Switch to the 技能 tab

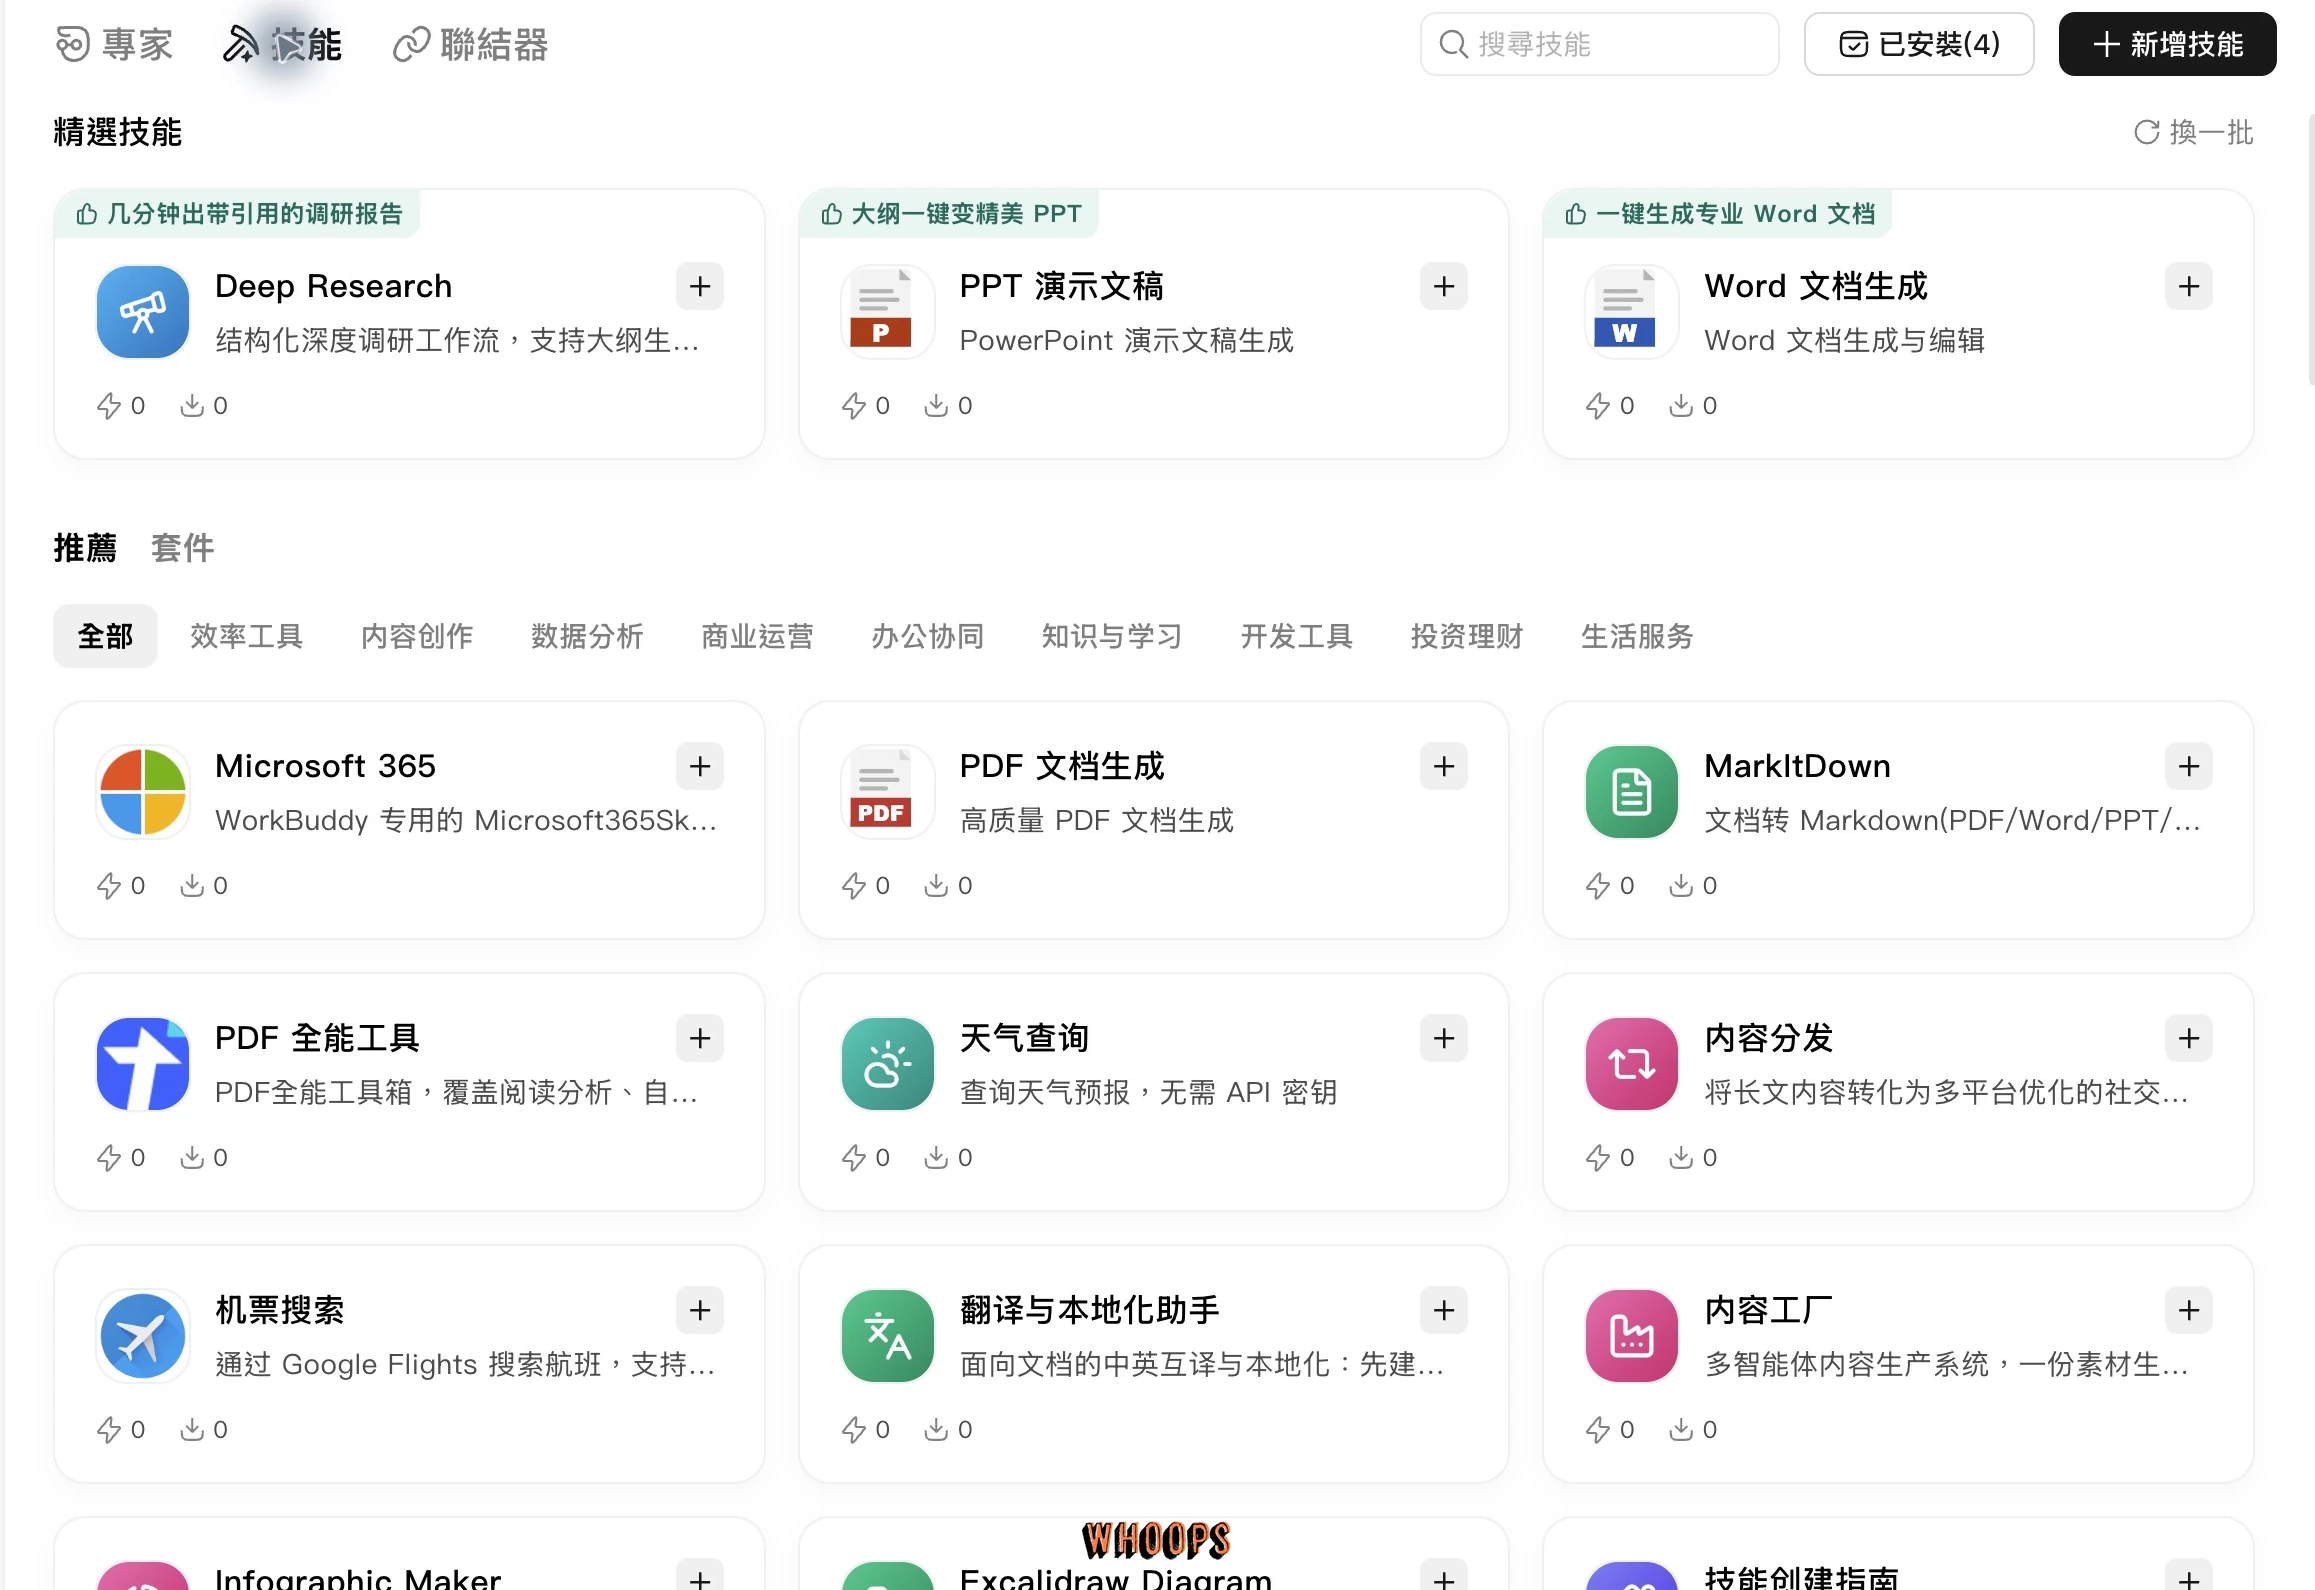click(282, 45)
